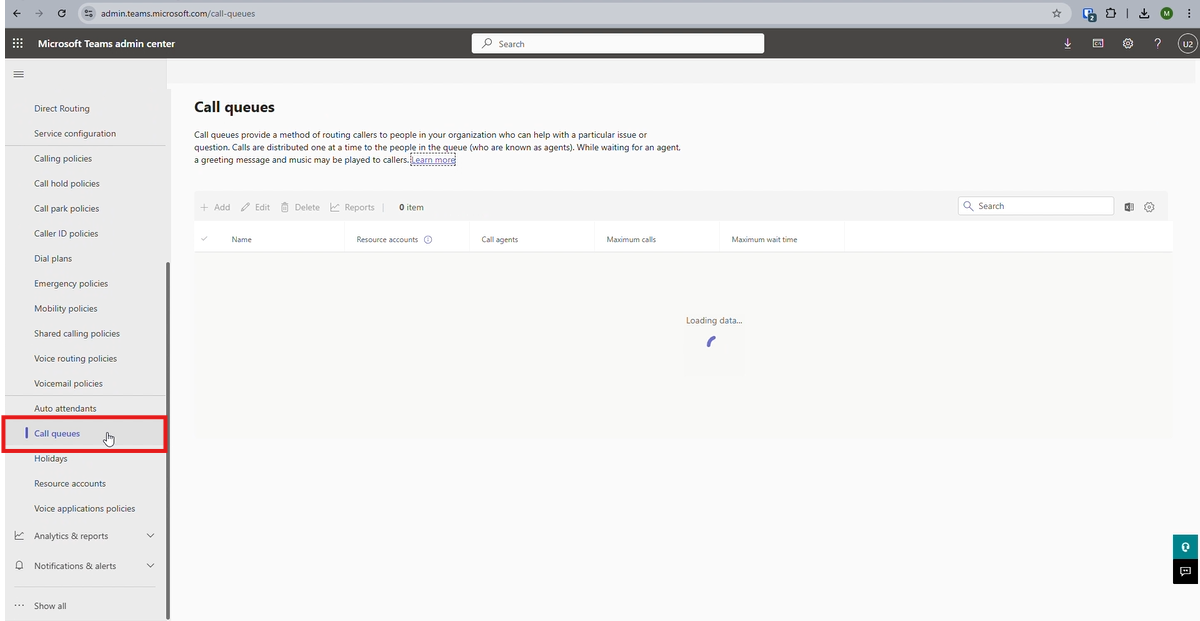Go to Voice routing policies
1200x621 pixels.
click(x=75, y=359)
